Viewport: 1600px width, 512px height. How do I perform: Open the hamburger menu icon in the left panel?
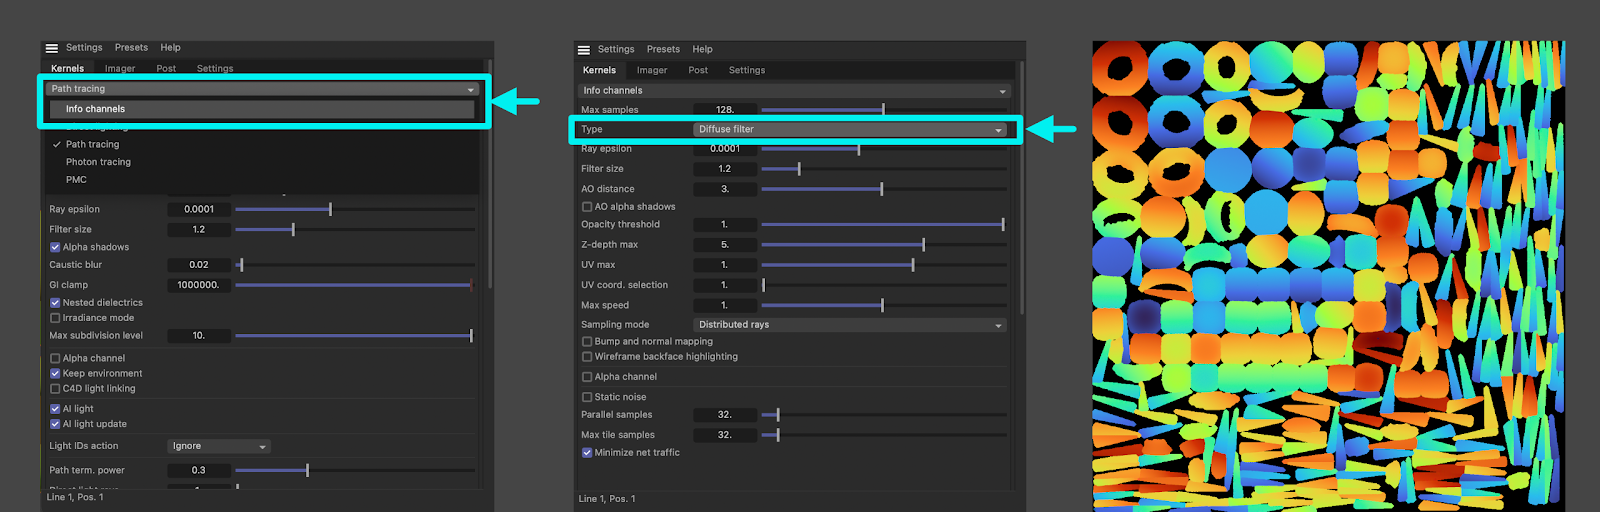coord(52,48)
